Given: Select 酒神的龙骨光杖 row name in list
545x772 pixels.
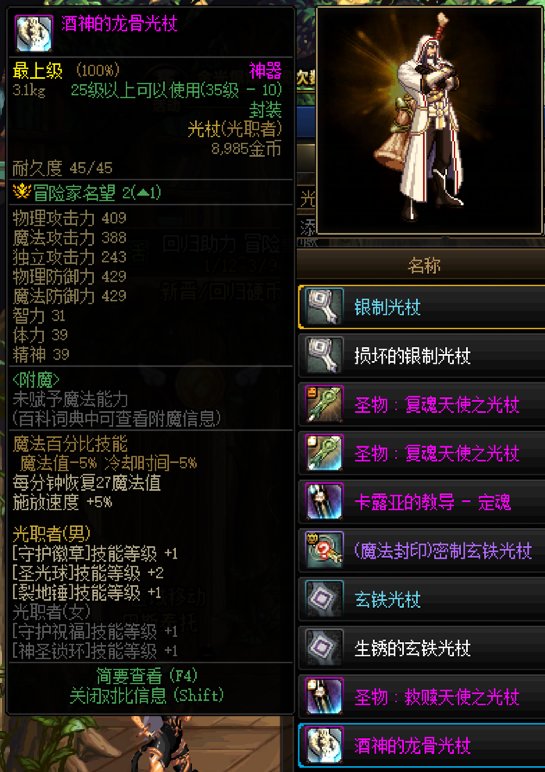Looking at the screenshot, I should tap(413, 745).
